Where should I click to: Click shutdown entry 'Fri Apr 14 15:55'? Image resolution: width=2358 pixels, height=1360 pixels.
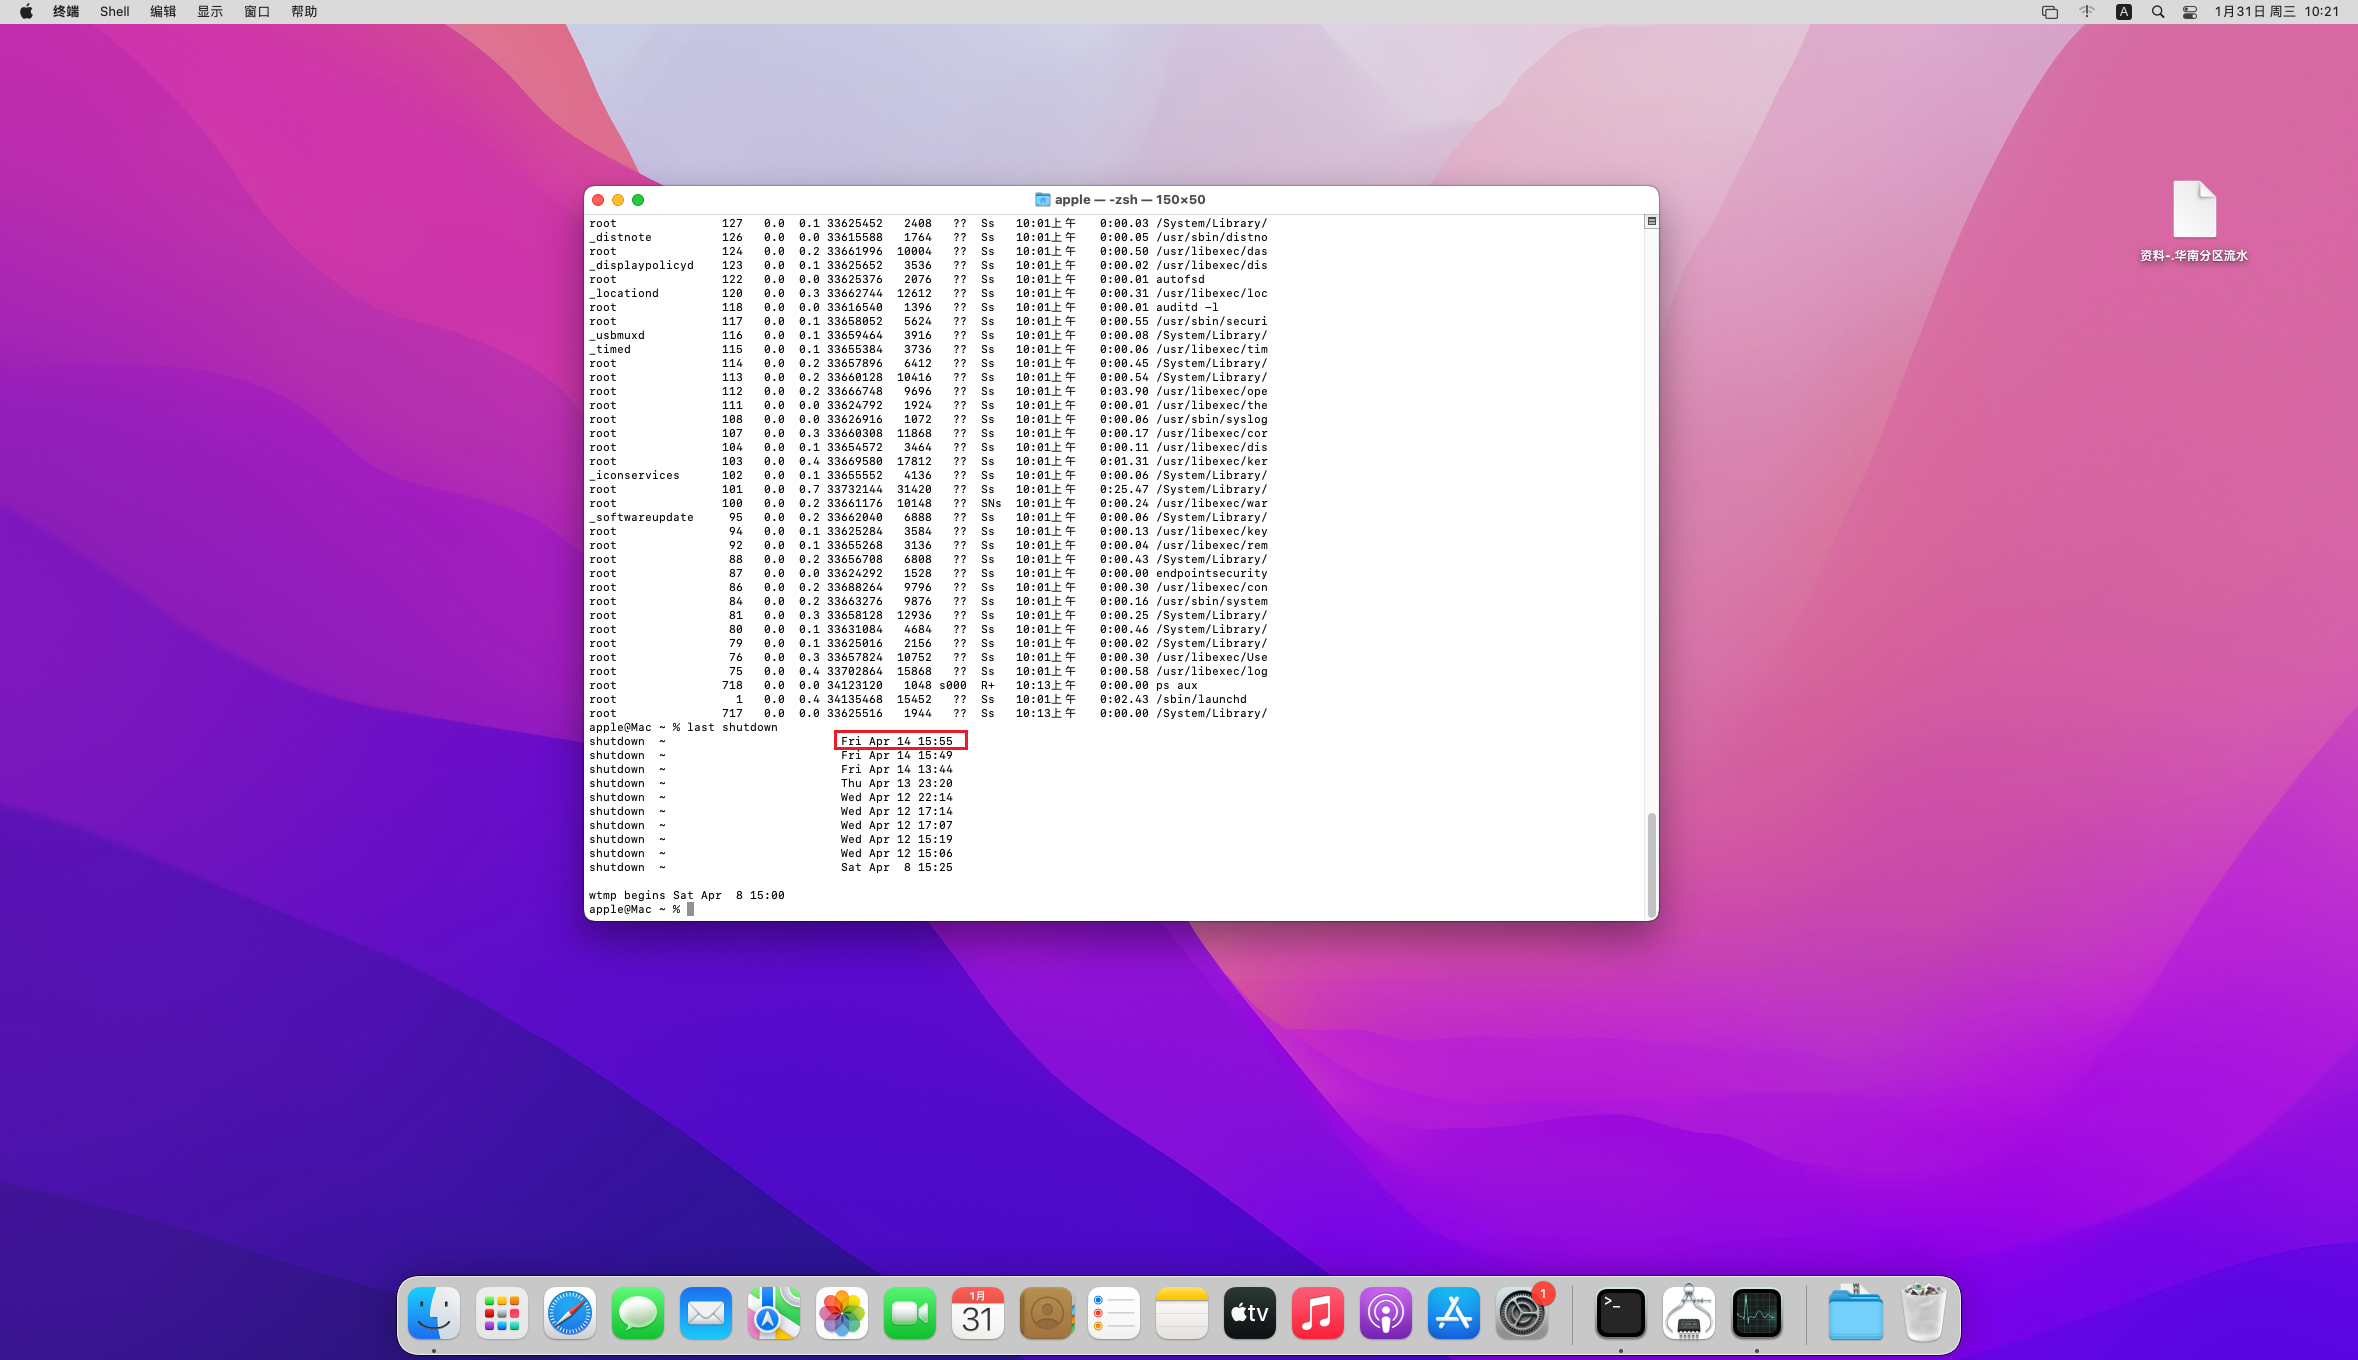click(x=897, y=742)
